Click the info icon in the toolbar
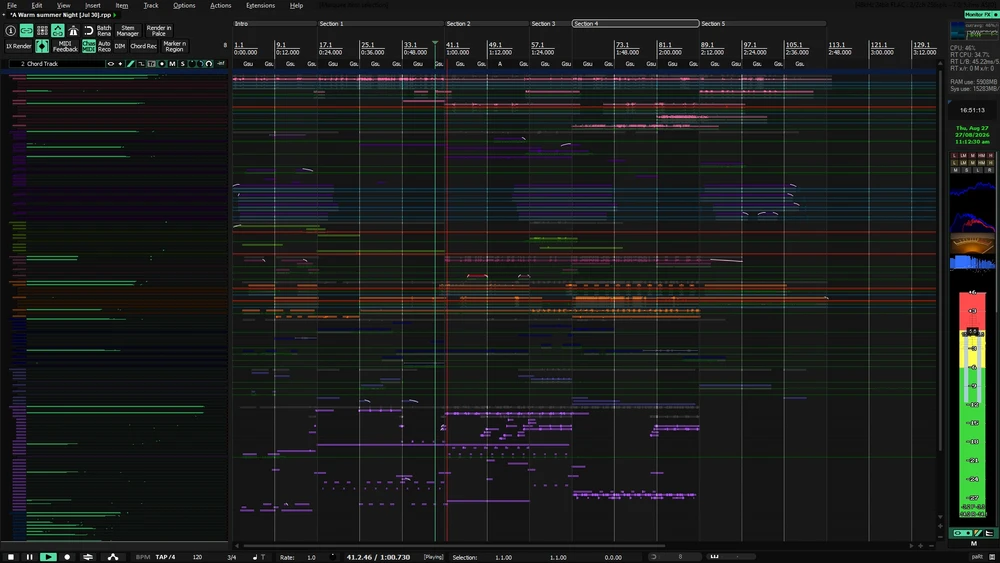This screenshot has width=1000, height=563. (10, 30)
